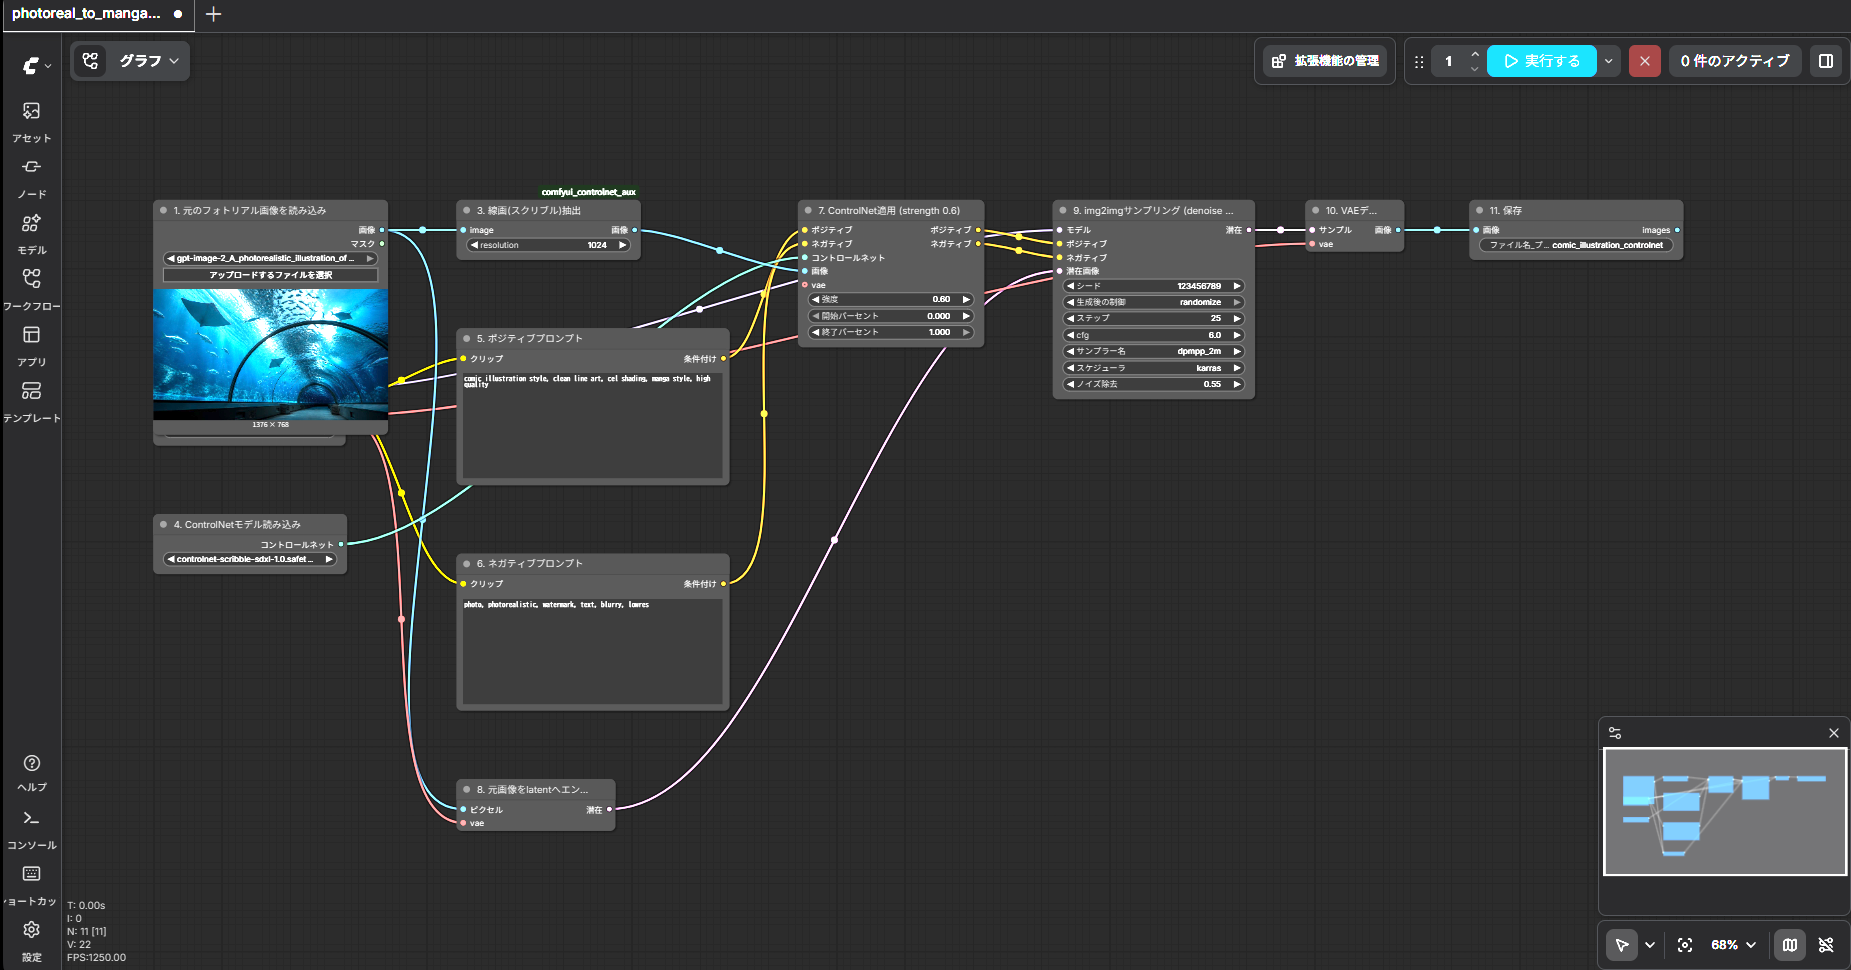The height and width of the screenshot is (970, 1851).
Task: Open the Assets (アセット) sidebar panel
Action: click(x=31, y=121)
